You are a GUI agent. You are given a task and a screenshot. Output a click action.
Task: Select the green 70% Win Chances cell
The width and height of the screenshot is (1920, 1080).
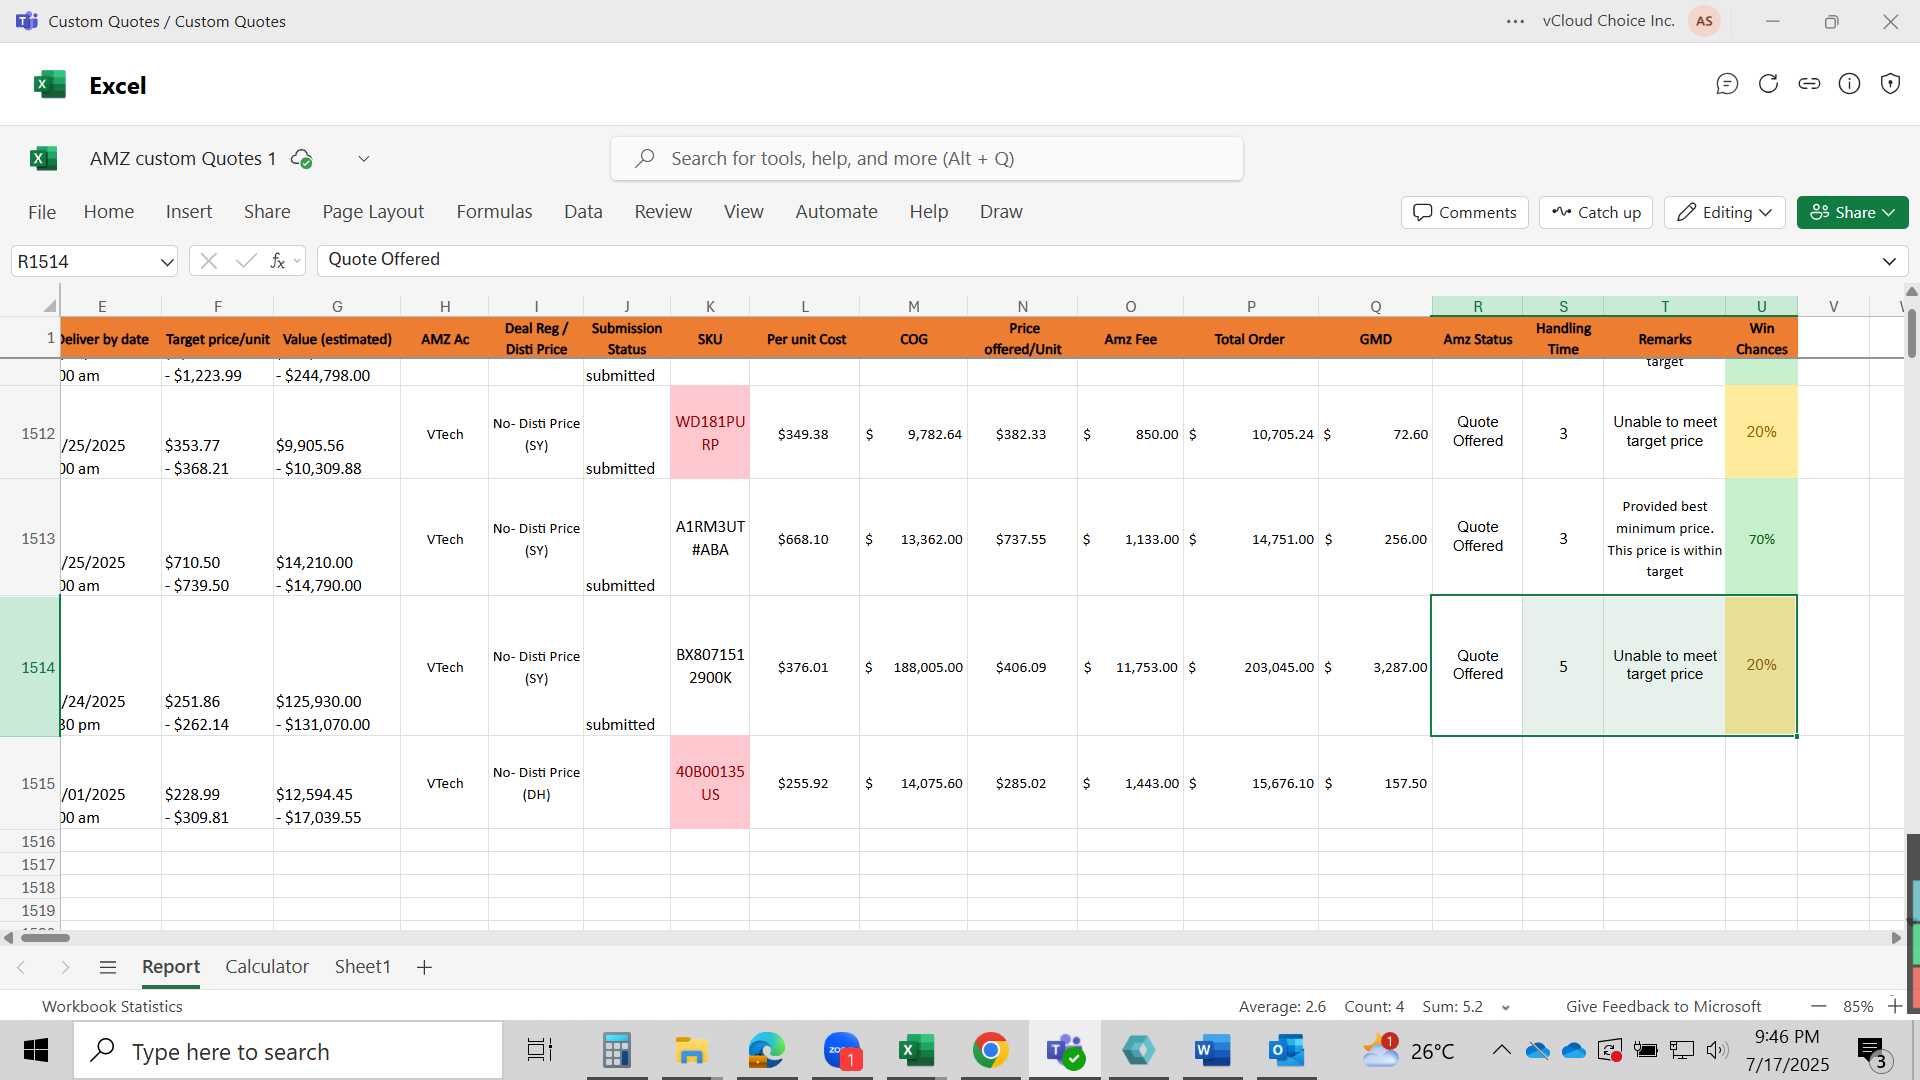tap(1761, 538)
